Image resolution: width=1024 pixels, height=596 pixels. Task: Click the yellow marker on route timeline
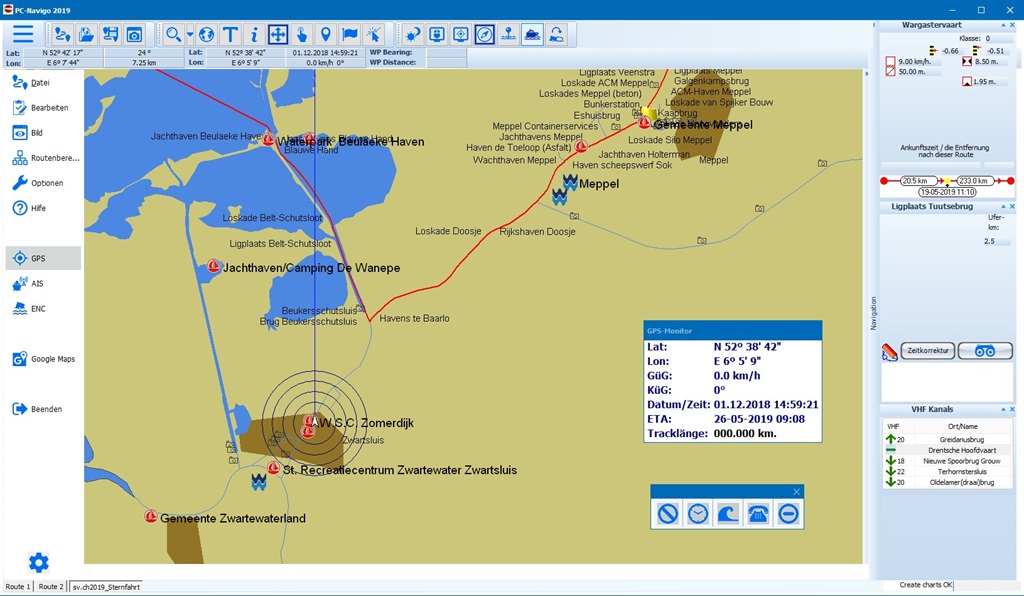click(x=947, y=181)
